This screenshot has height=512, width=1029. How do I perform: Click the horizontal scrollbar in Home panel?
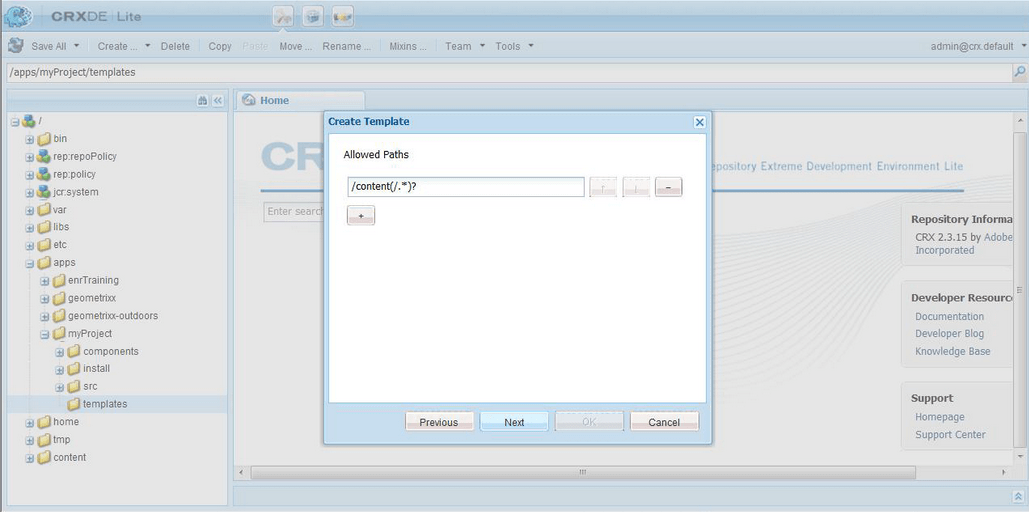(583, 473)
